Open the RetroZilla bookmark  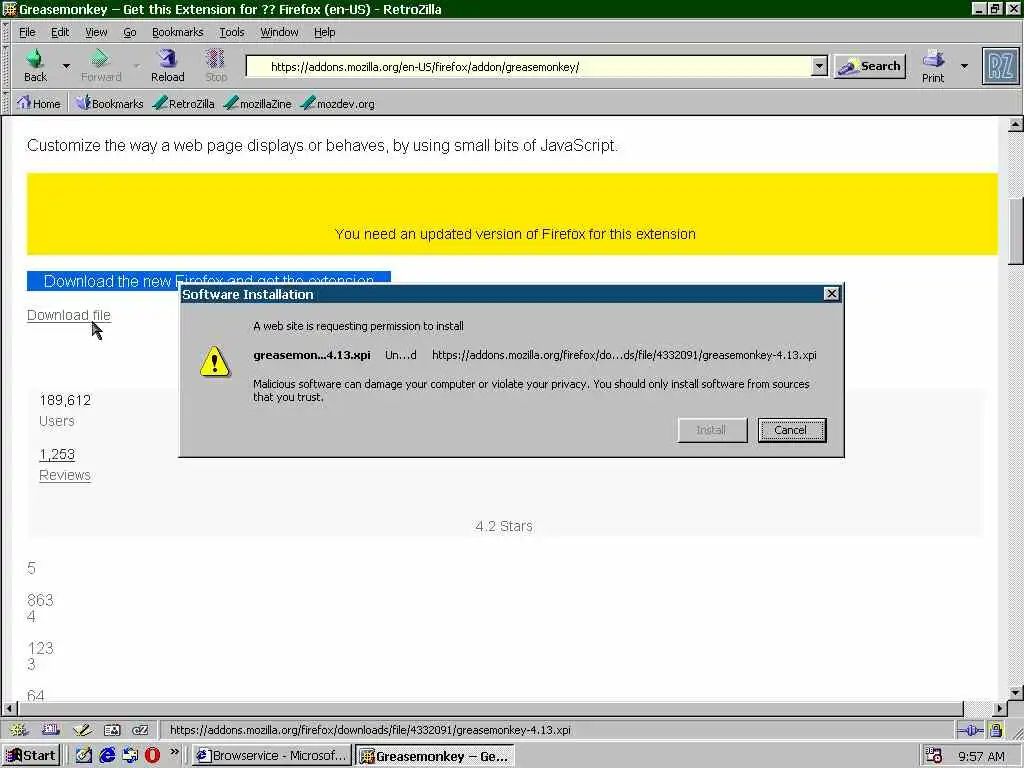[x=184, y=103]
